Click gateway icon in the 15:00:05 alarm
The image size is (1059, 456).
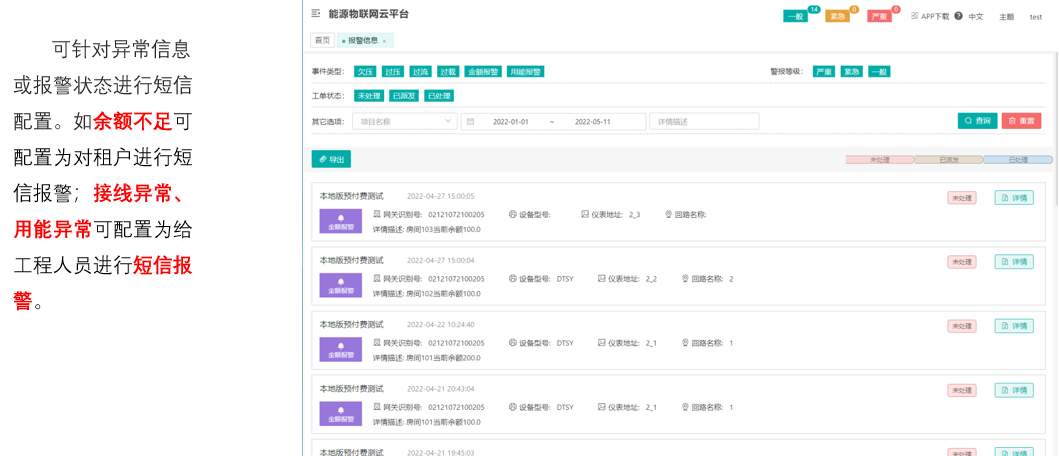377,214
